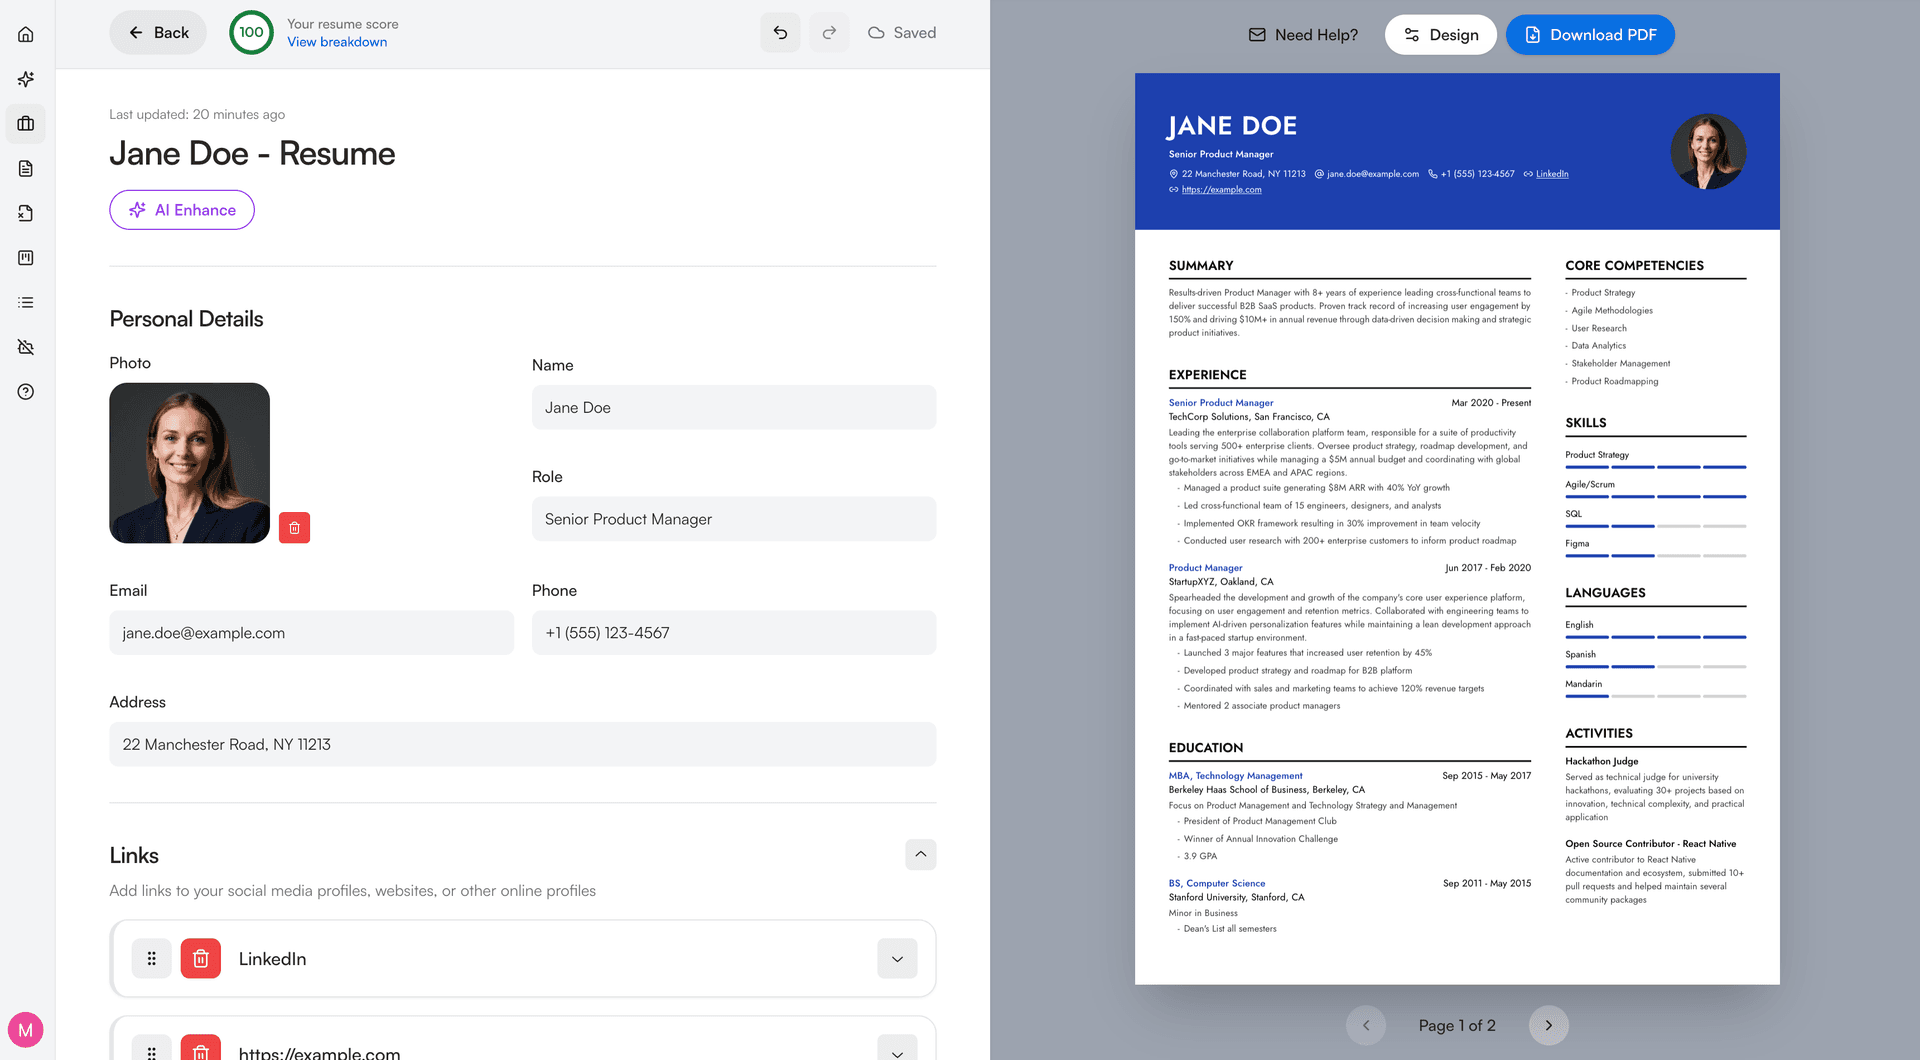This screenshot has height=1060, width=1920.
Task: Delete the uploaded photo with trash button
Action: pyautogui.click(x=294, y=527)
